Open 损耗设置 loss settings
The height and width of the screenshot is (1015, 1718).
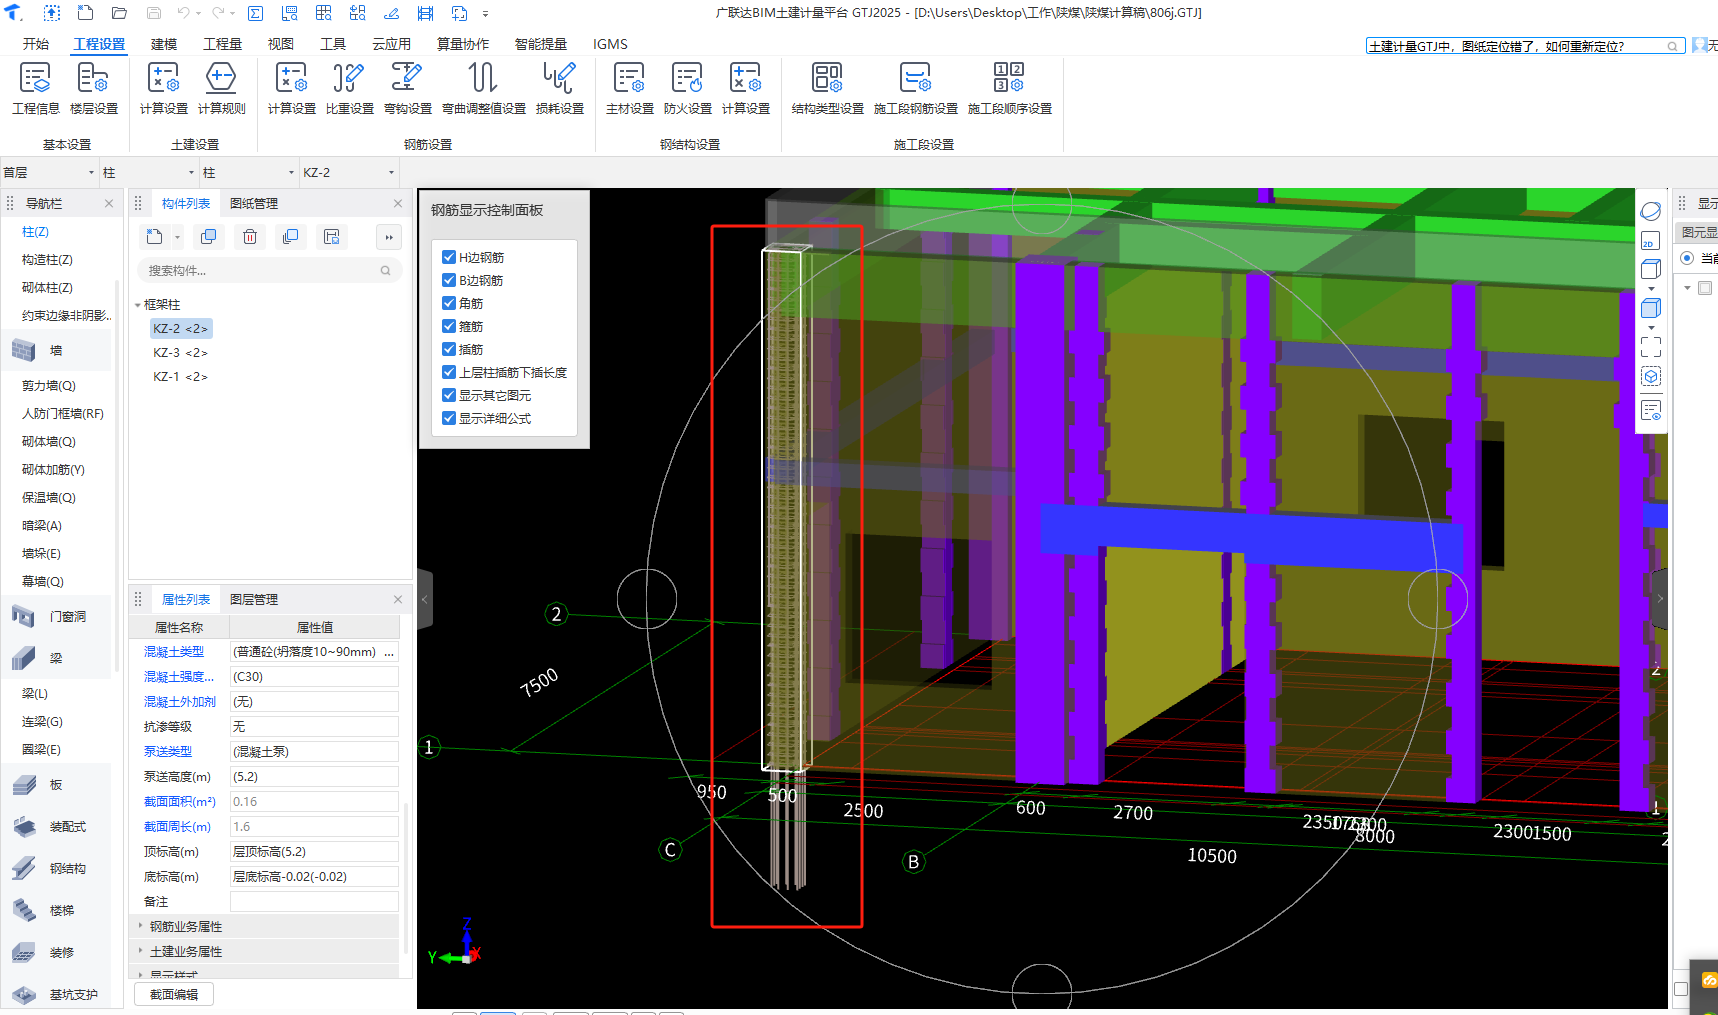pyautogui.click(x=560, y=88)
